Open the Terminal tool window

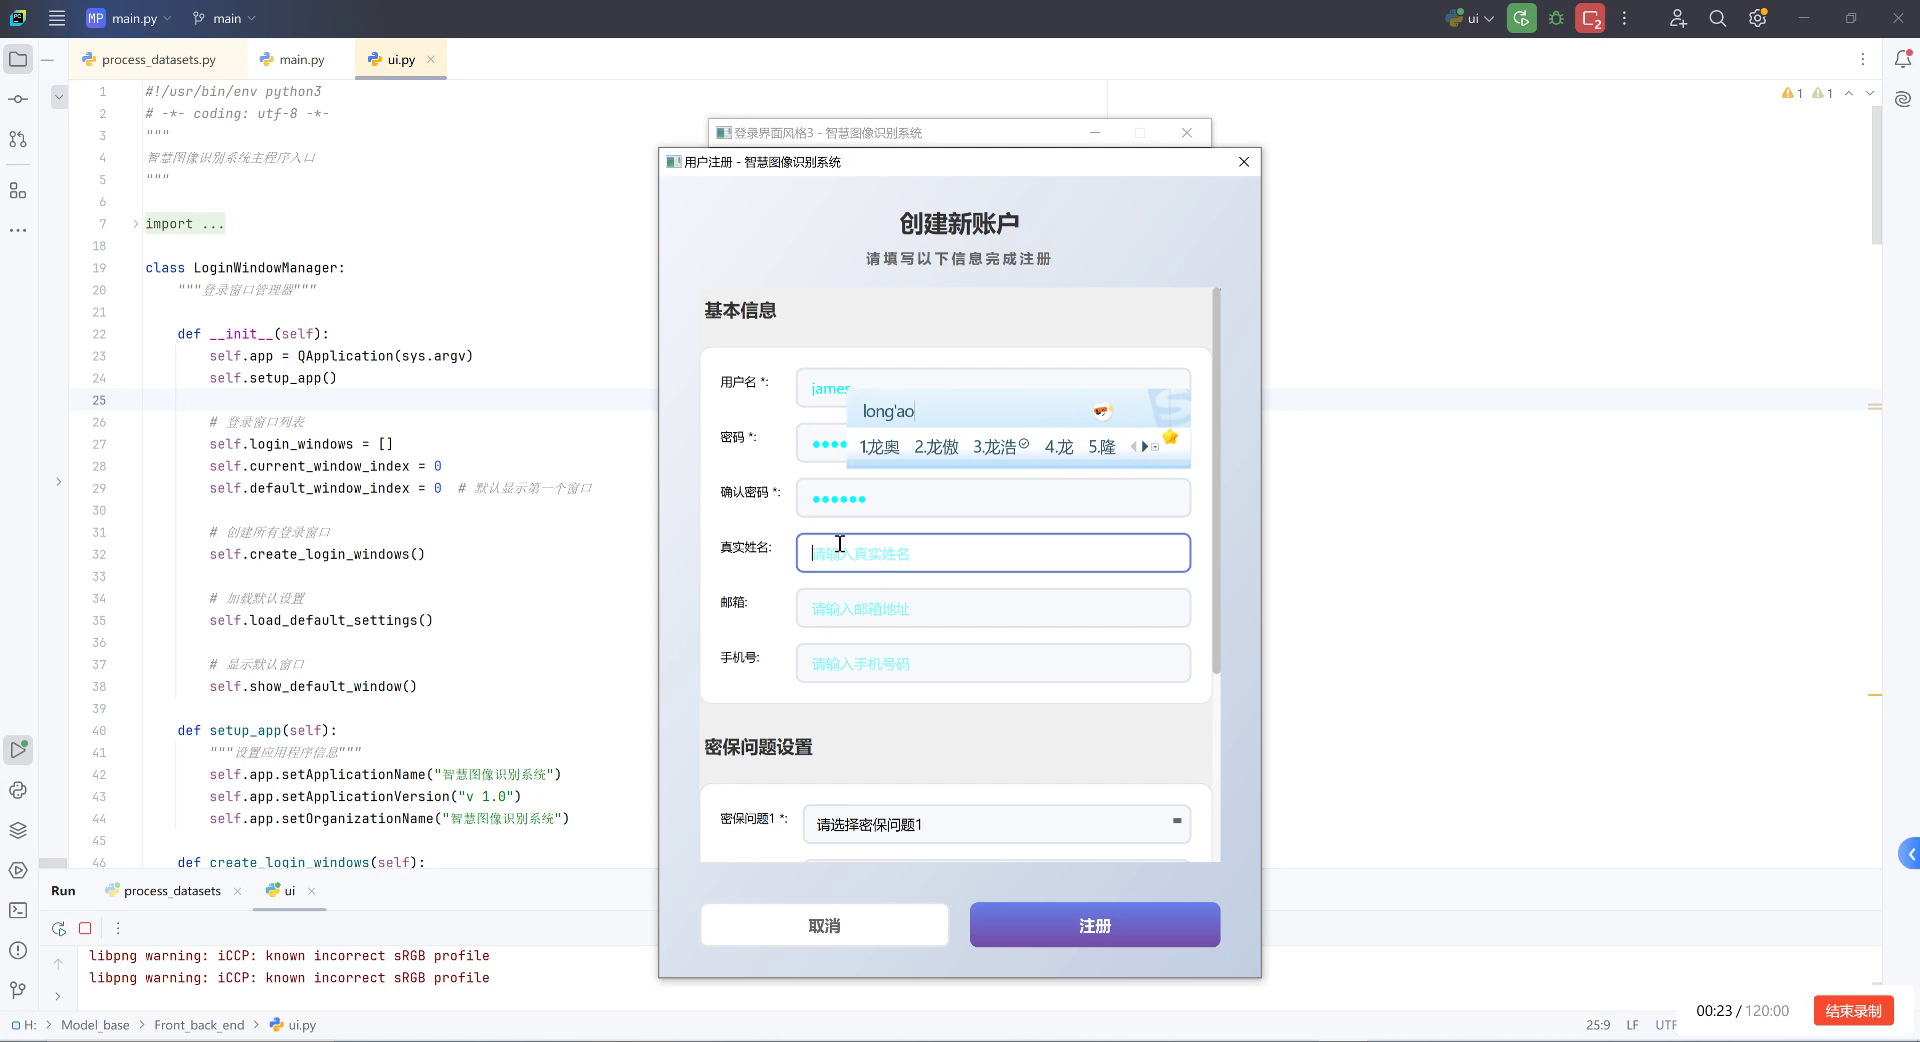[18, 910]
